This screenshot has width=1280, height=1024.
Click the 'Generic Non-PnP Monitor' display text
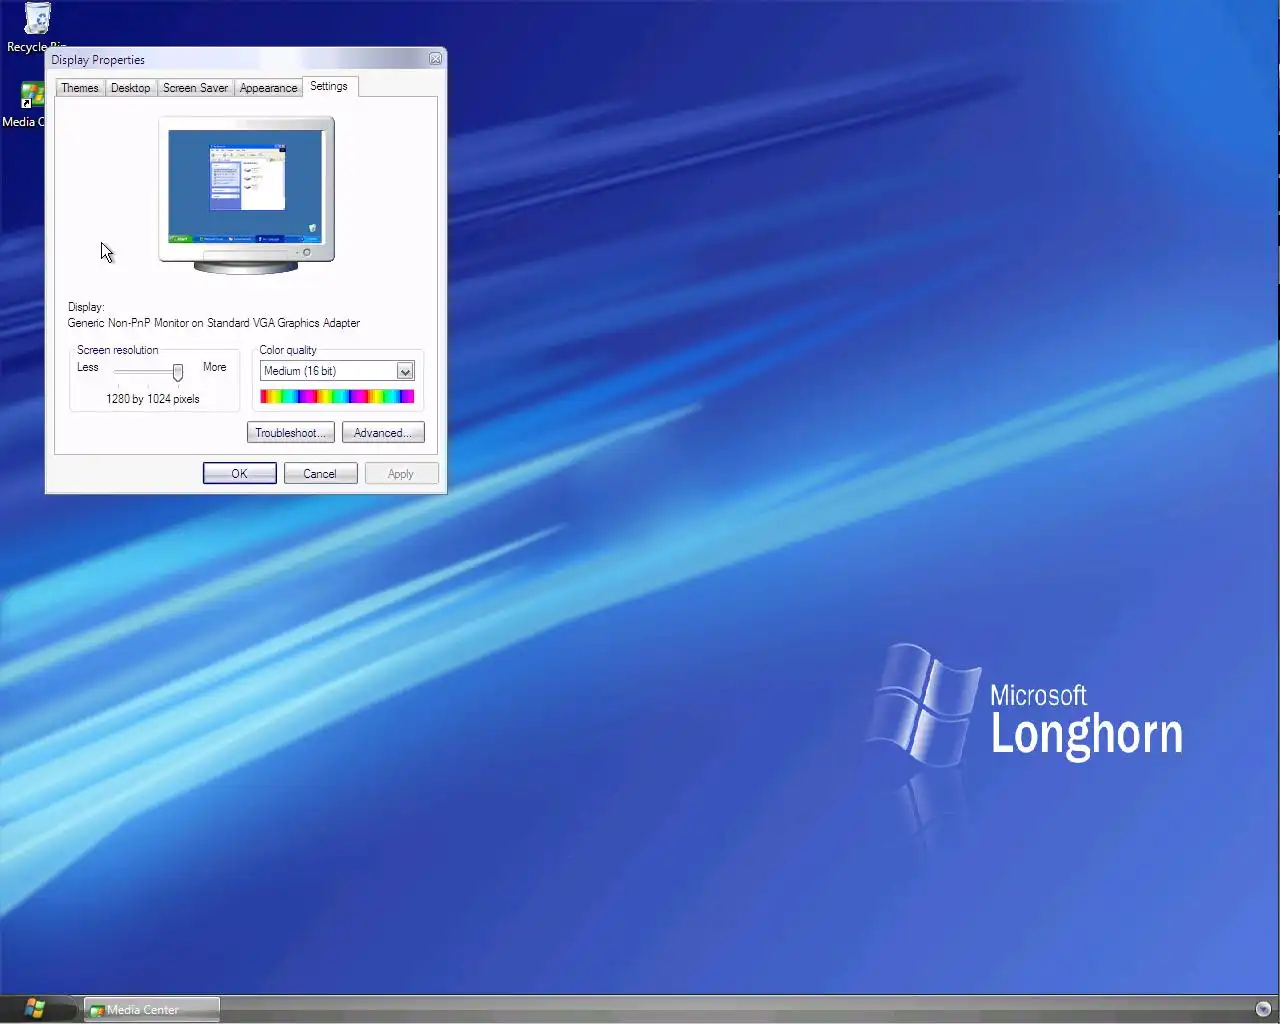214,323
